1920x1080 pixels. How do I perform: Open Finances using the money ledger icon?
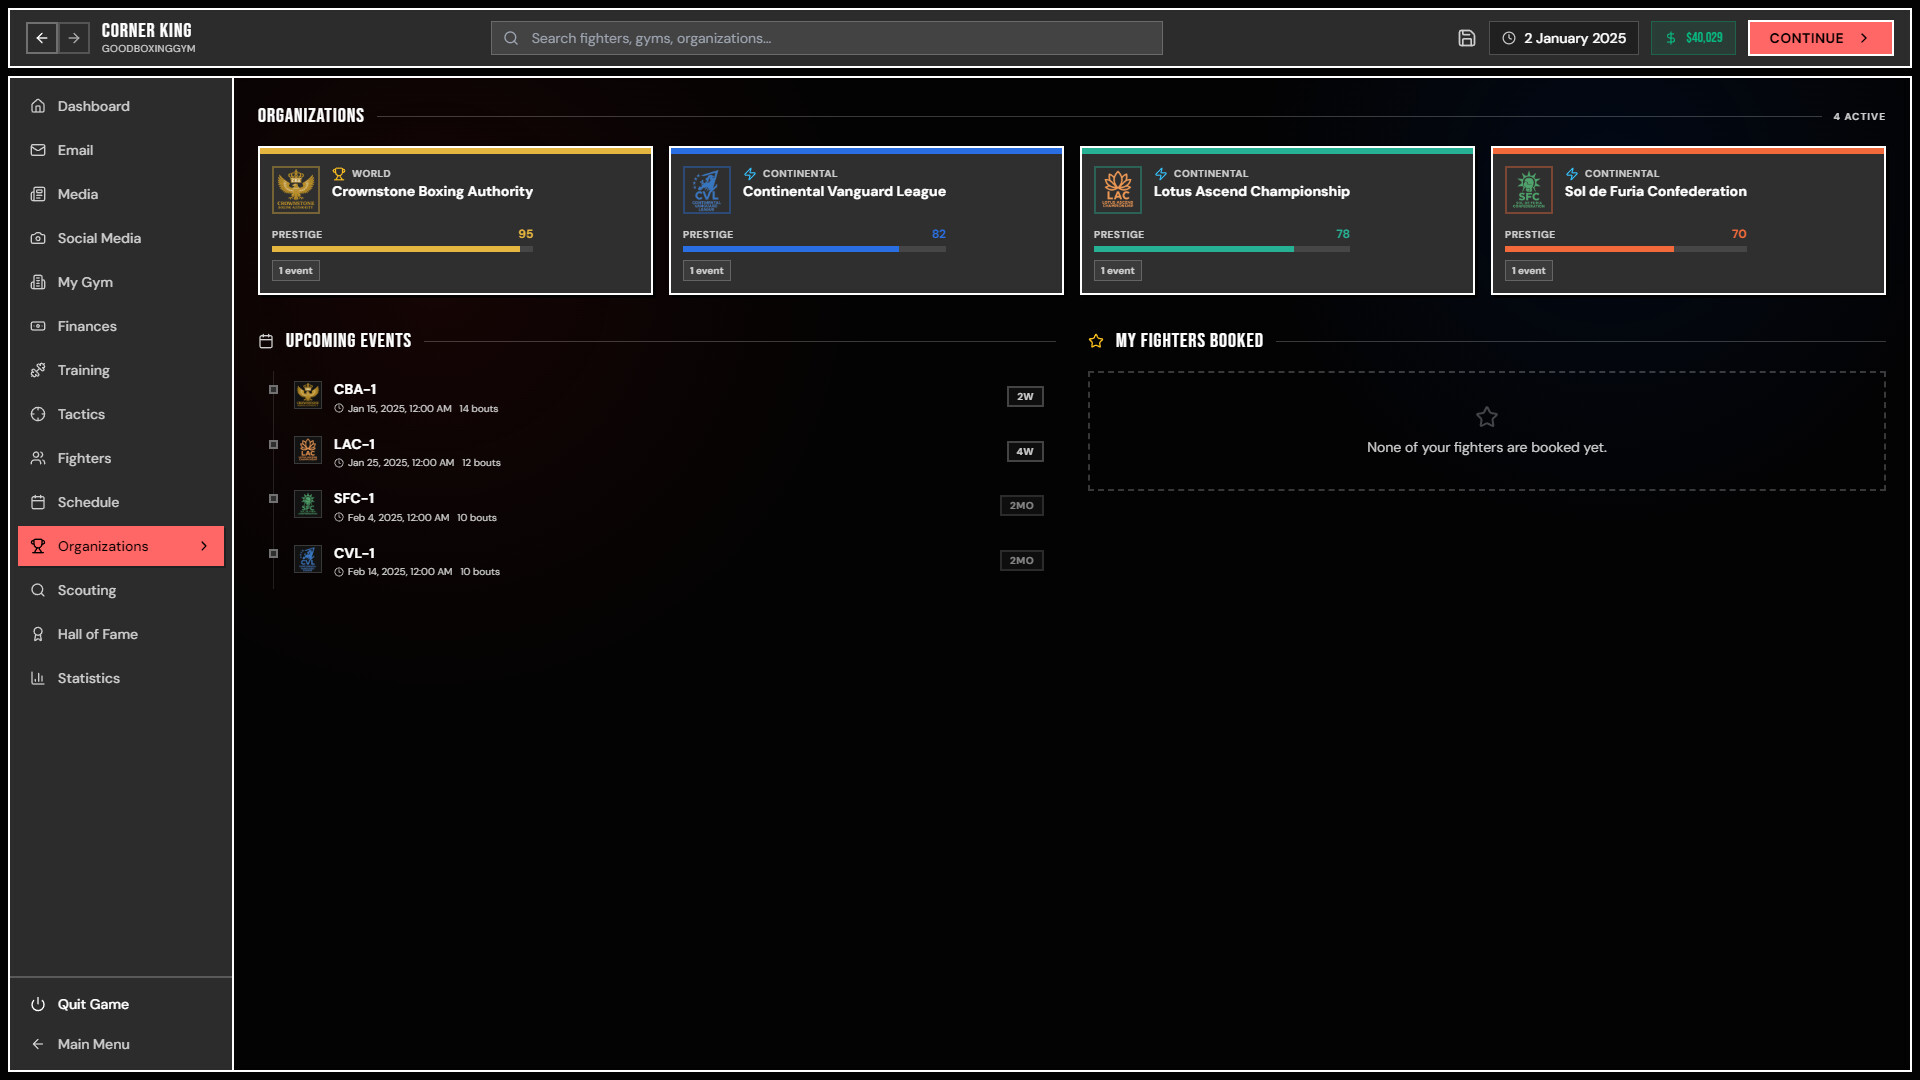coord(37,326)
